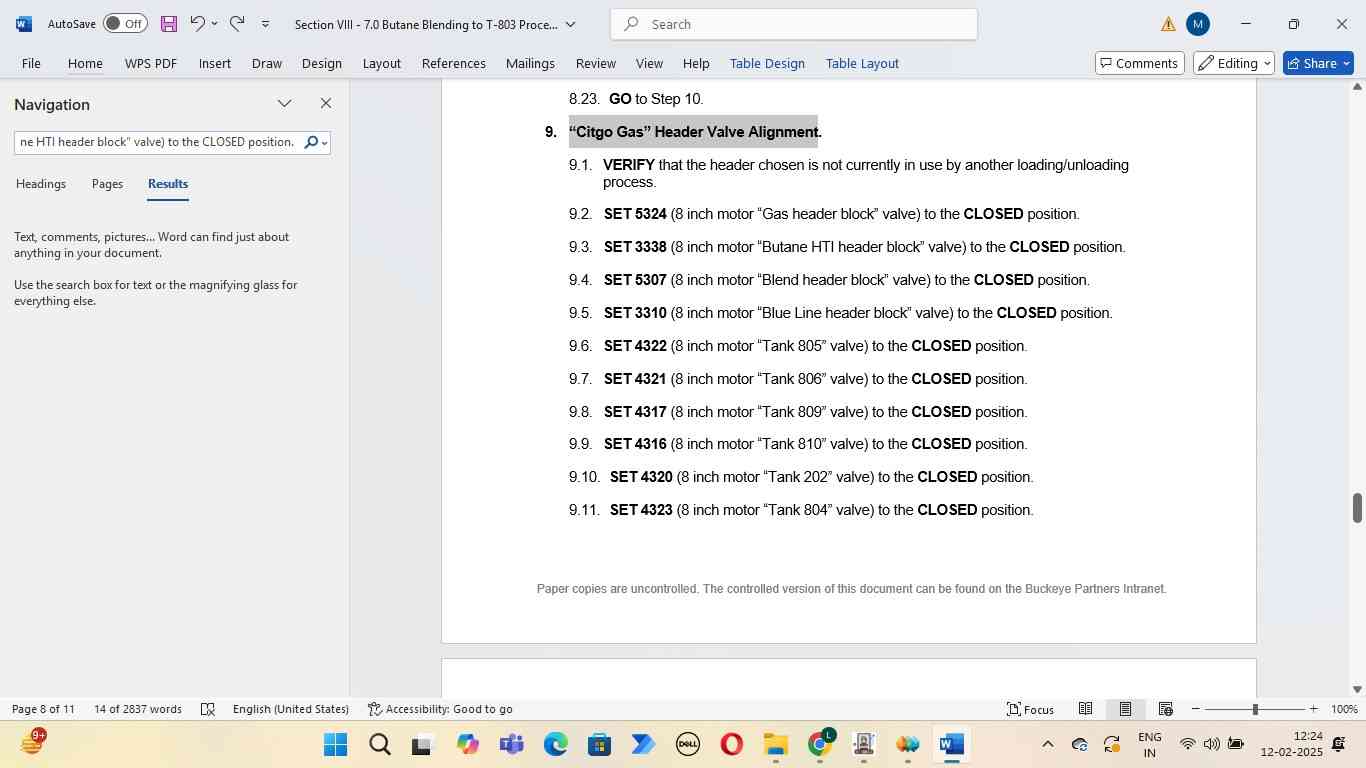This screenshot has width=1366, height=768.
Task: Click English (United States) language indicator
Action: pyautogui.click(x=291, y=709)
